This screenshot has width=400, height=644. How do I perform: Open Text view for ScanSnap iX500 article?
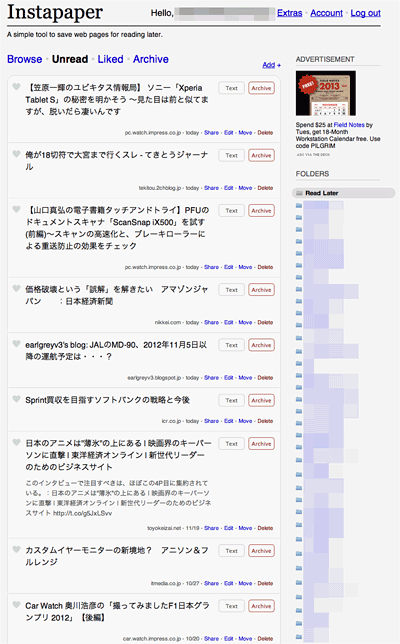(232, 211)
